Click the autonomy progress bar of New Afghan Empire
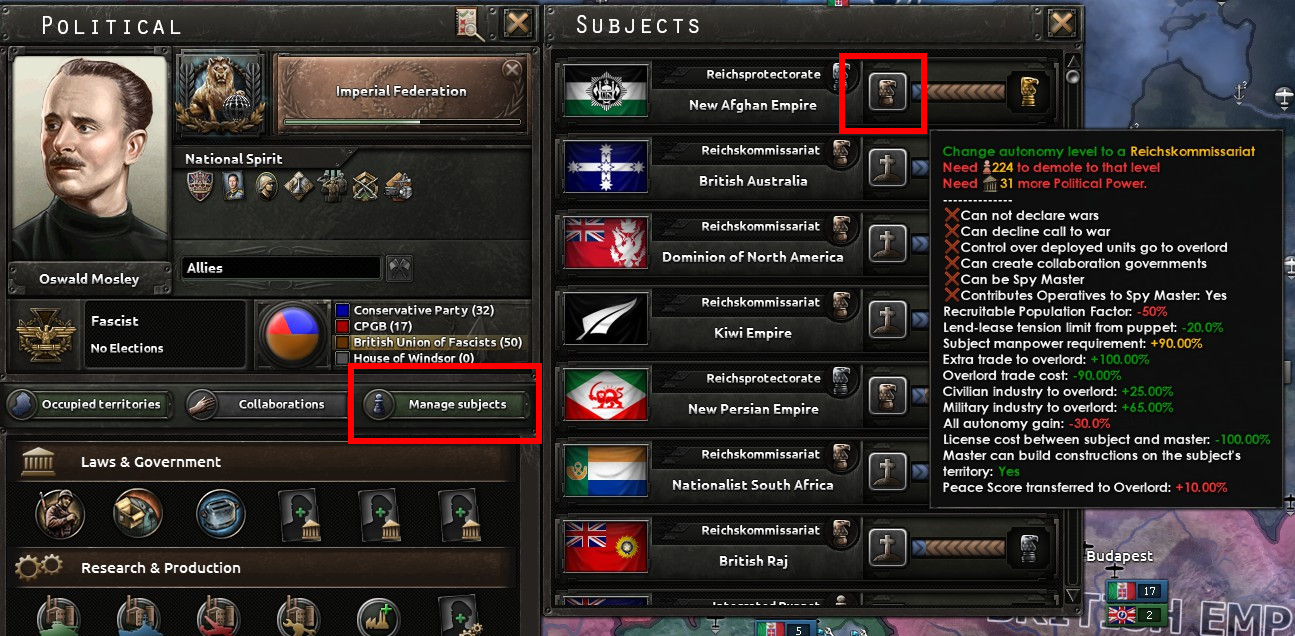The width and height of the screenshot is (1295, 636). point(964,92)
